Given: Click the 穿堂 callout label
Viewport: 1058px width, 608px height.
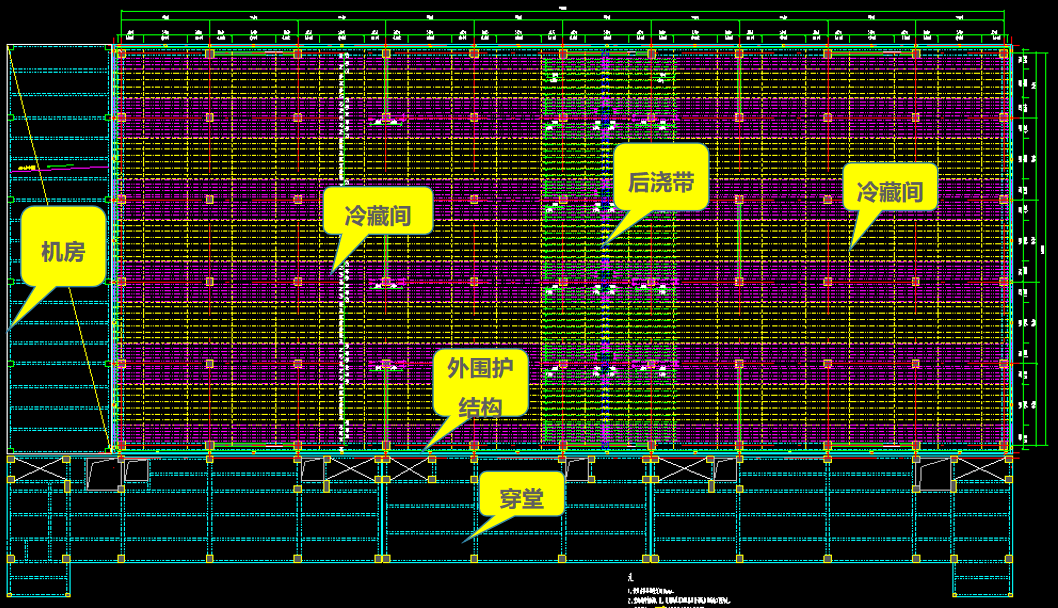Looking at the screenshot, I should pyautogui.click(x=520, y=496).
